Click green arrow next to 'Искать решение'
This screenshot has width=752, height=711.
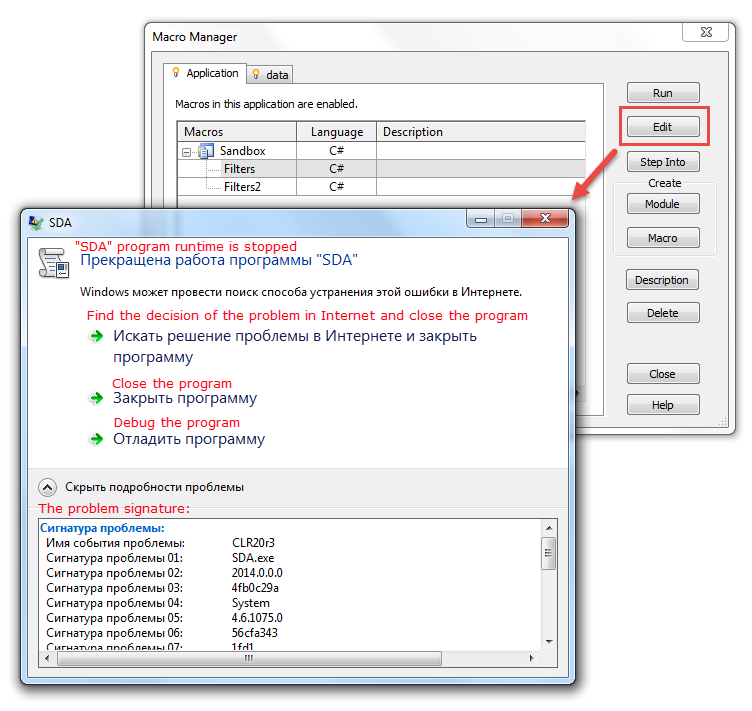[97, 336]
